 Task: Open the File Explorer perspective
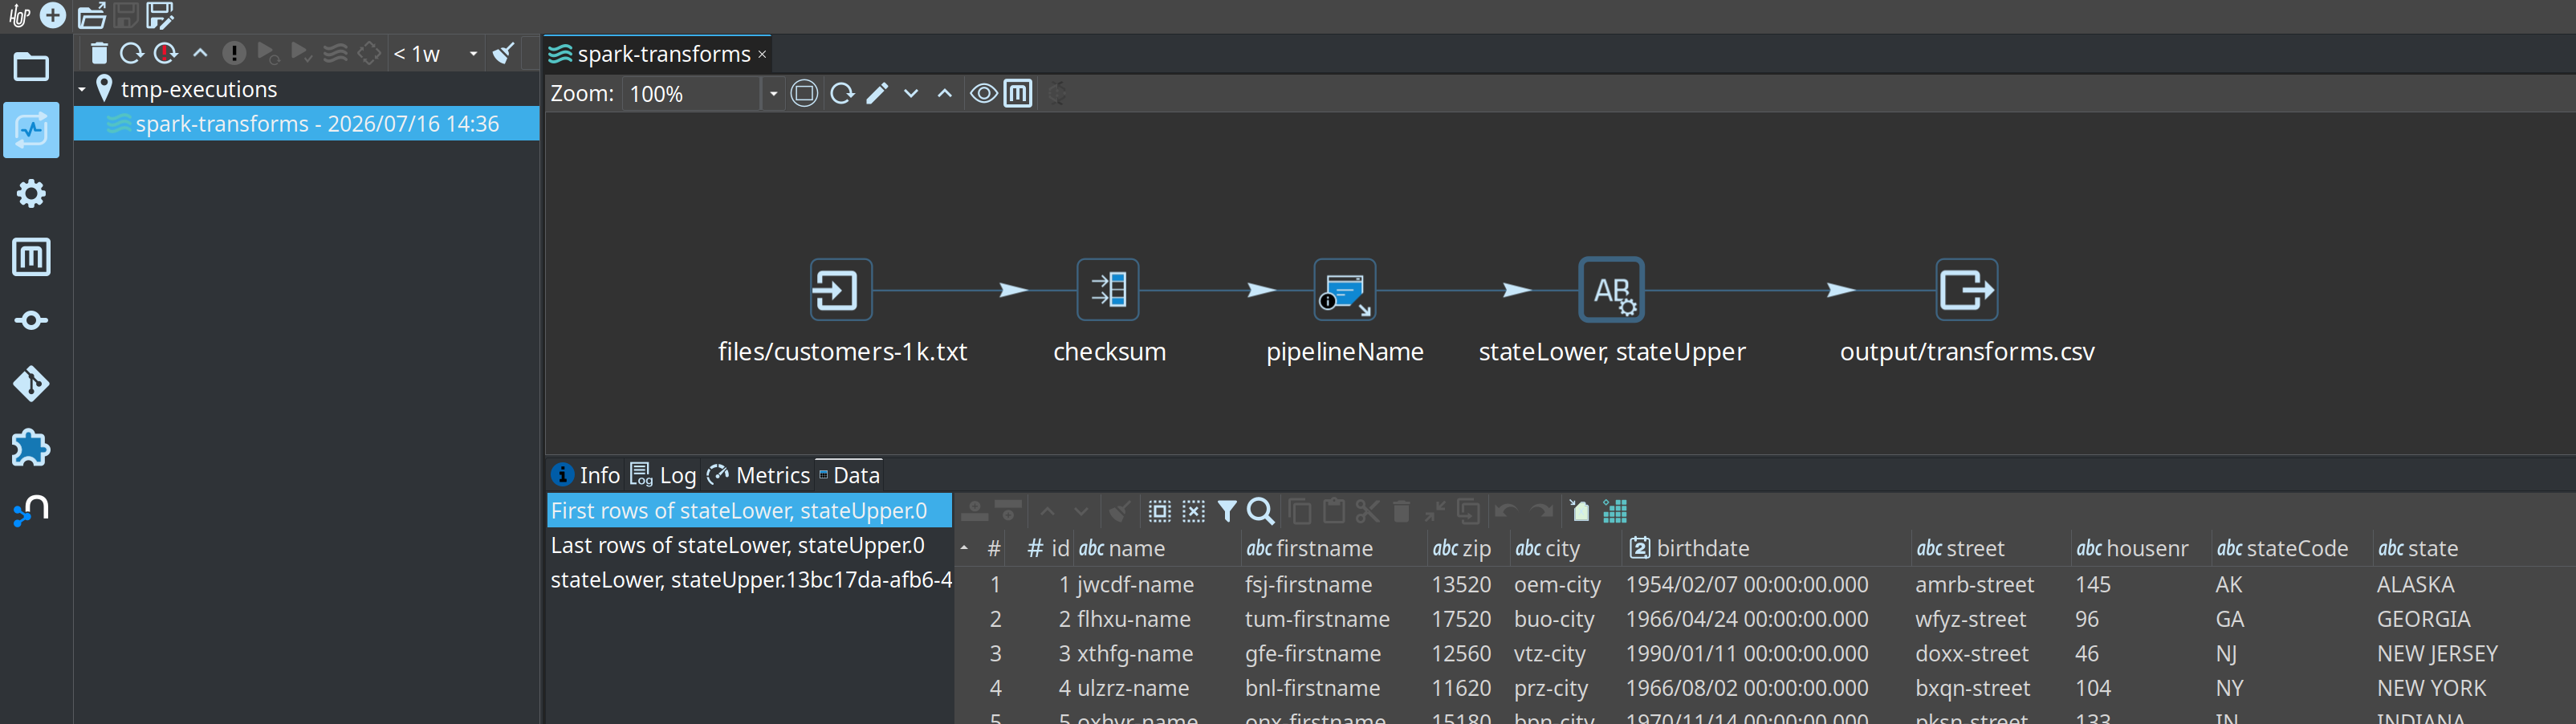(x=31, y=67)
